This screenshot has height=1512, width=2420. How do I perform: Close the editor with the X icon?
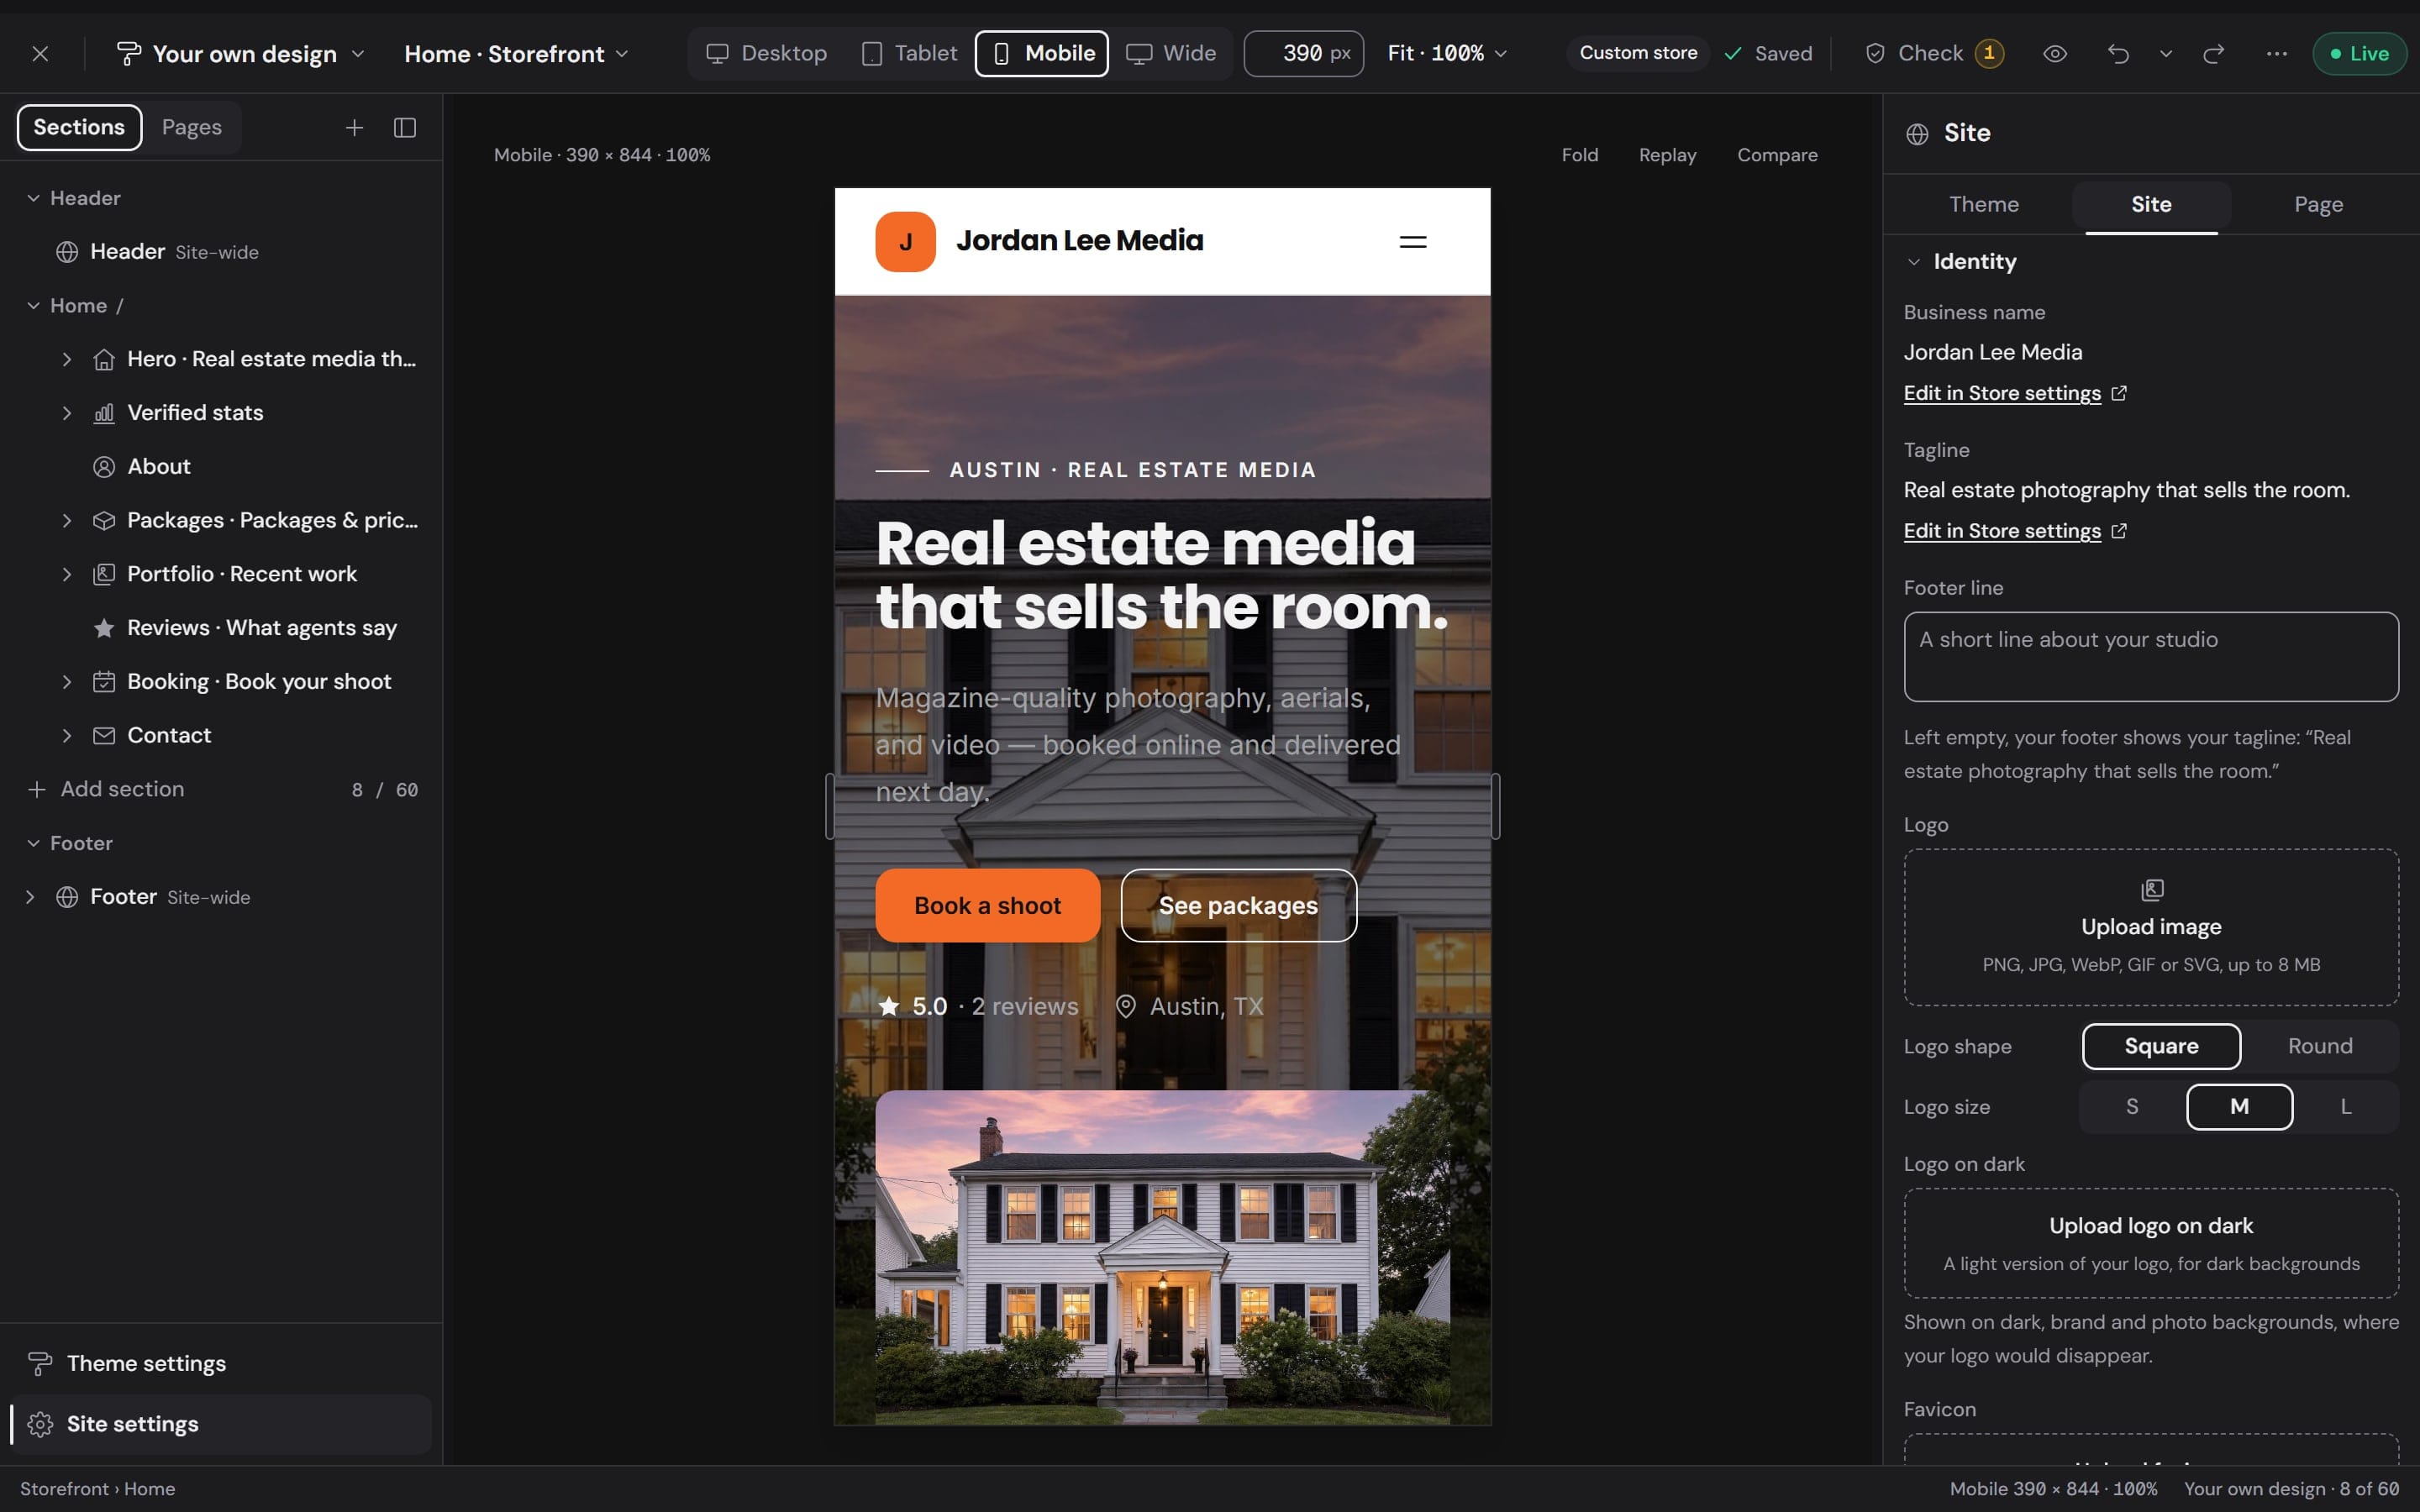40,54
